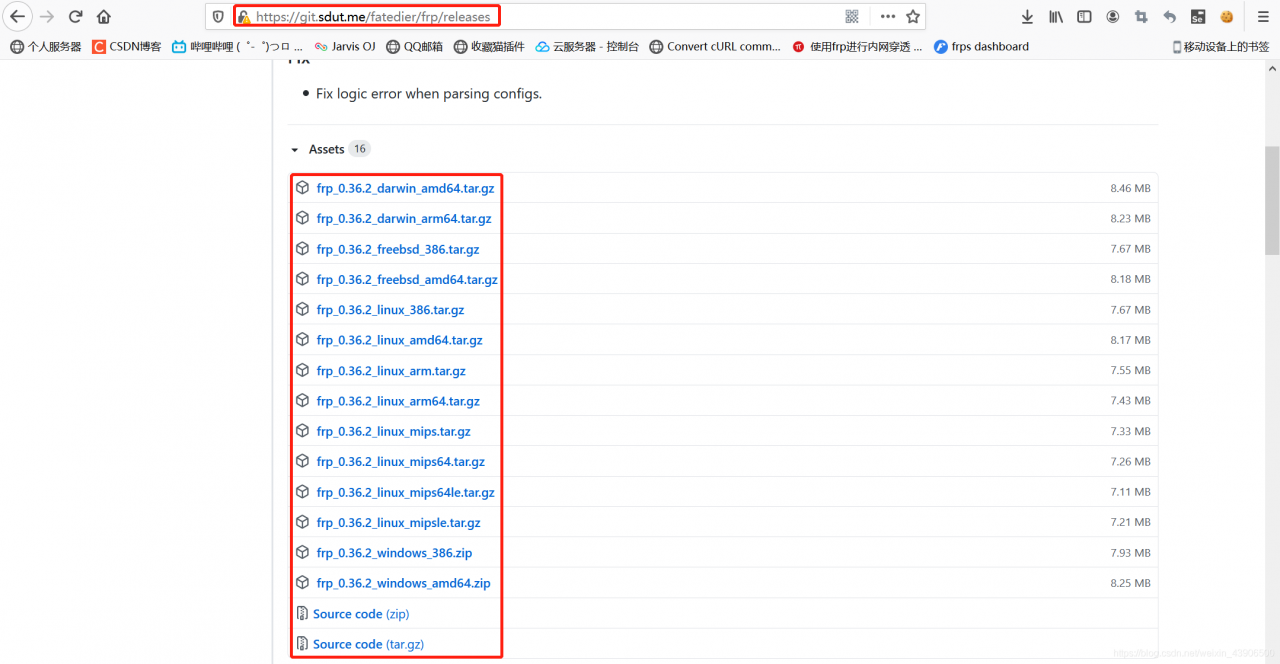Open the Firefox account icon
This screenshot has height=664, width=1280.
click(x=1113, y=16)
